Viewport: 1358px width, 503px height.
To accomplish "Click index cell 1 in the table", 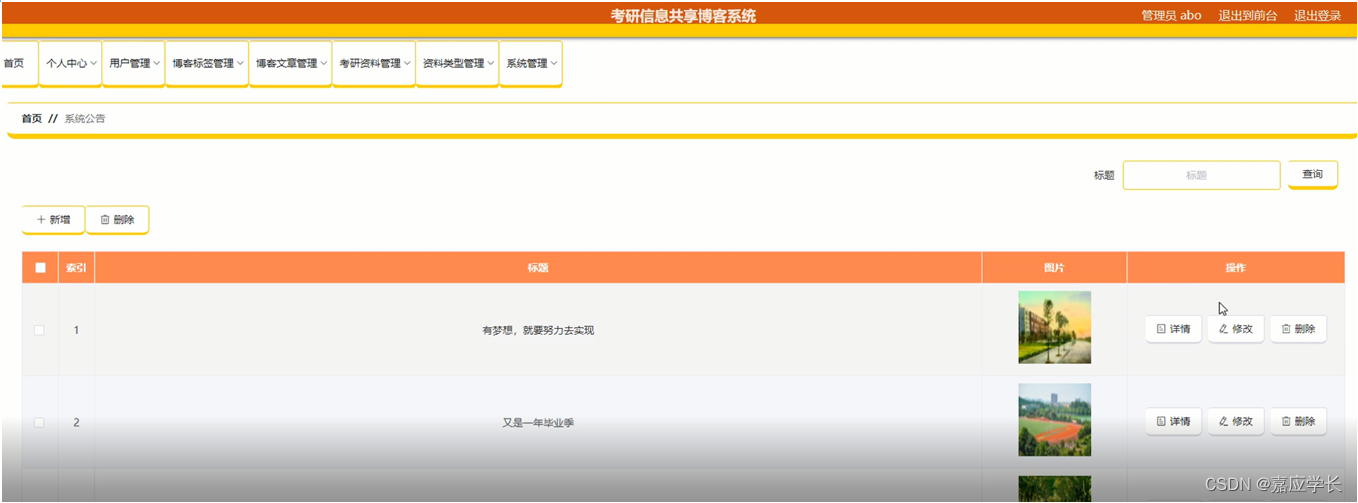I will [76, 330].
